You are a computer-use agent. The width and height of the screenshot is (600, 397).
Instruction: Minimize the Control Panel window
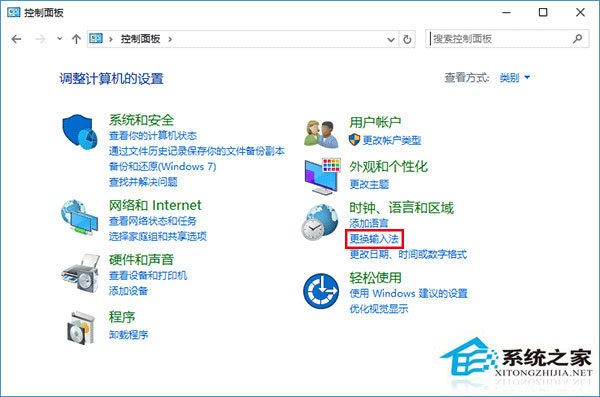507,12
